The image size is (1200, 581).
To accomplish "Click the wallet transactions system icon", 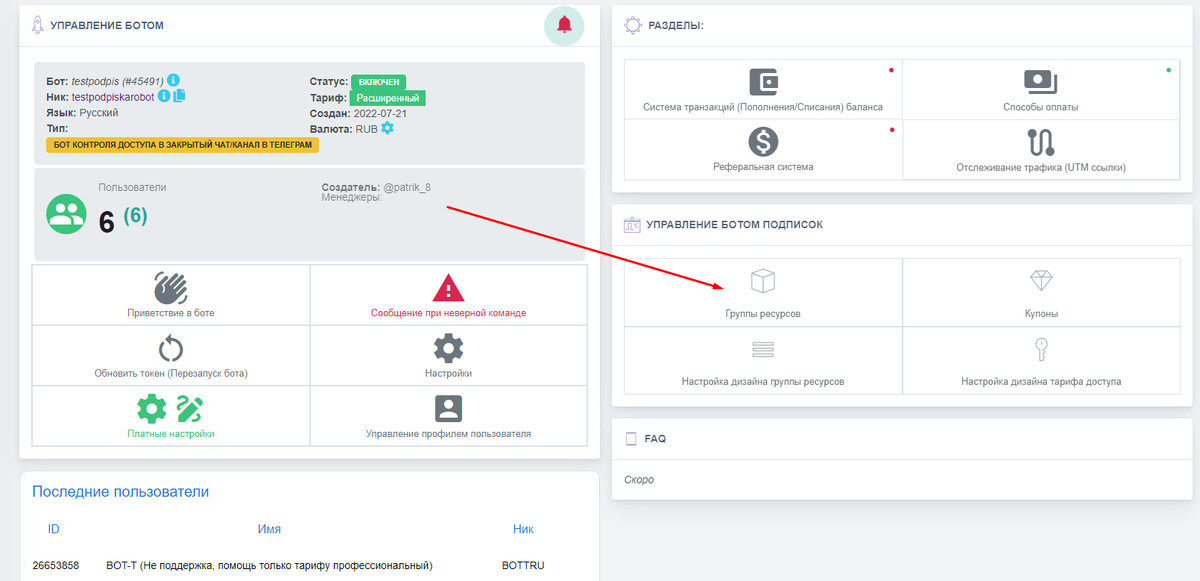I will click(x=763, y=82).
